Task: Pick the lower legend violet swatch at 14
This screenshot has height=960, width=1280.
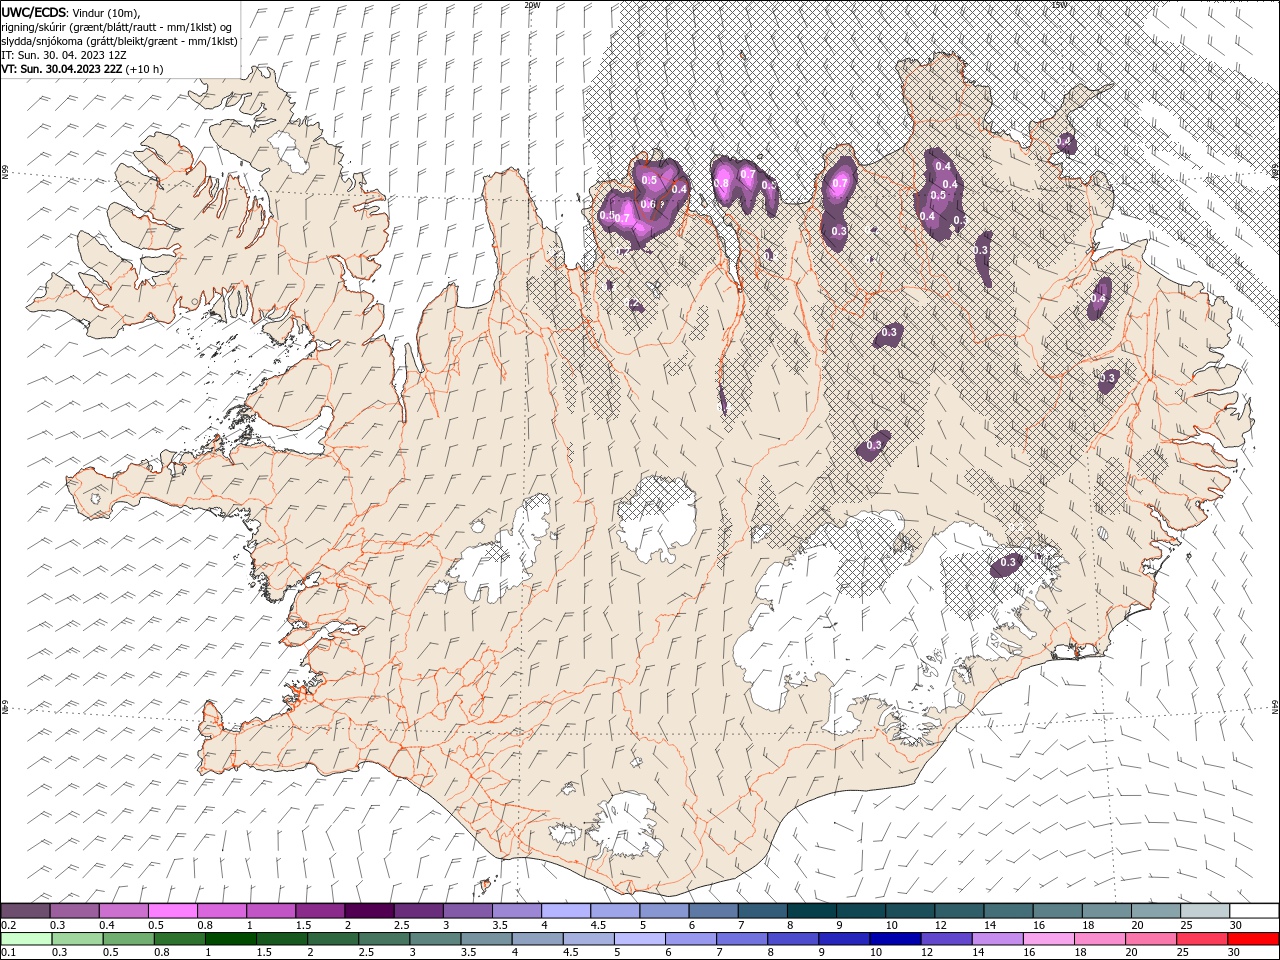Action: point(998,941)
